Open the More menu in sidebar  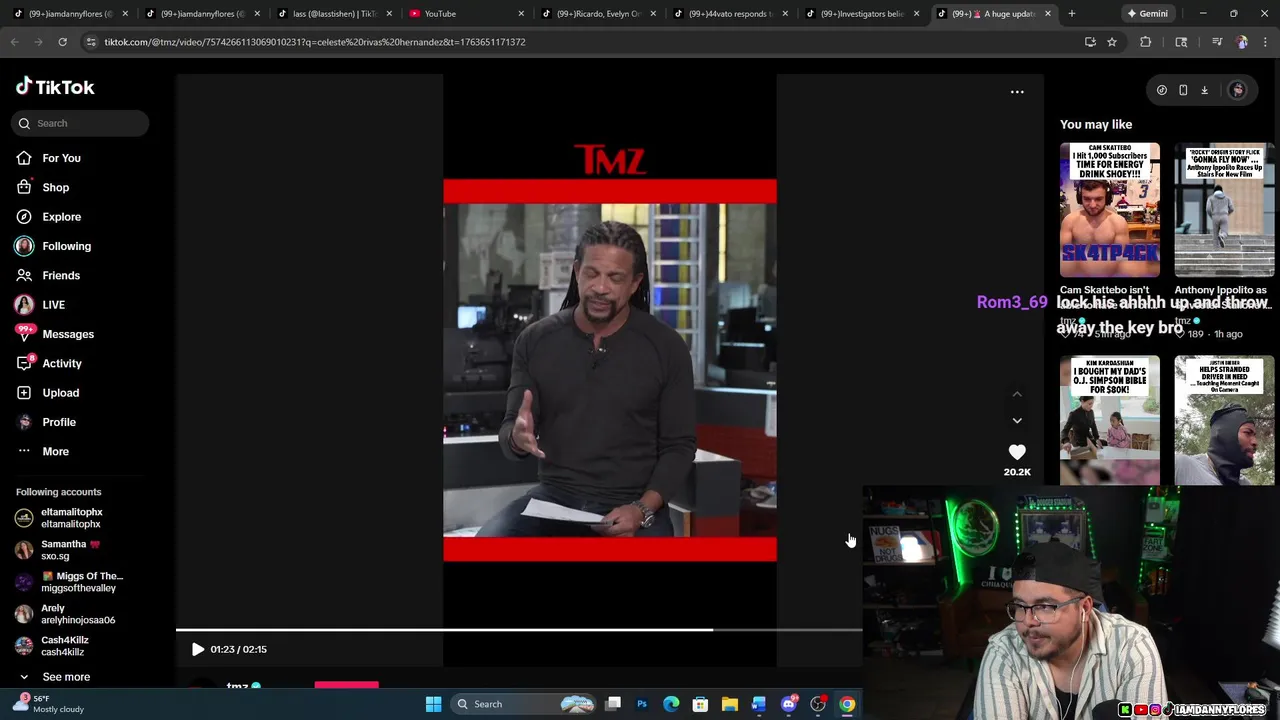pyautogui.click(x=43, y=451)
